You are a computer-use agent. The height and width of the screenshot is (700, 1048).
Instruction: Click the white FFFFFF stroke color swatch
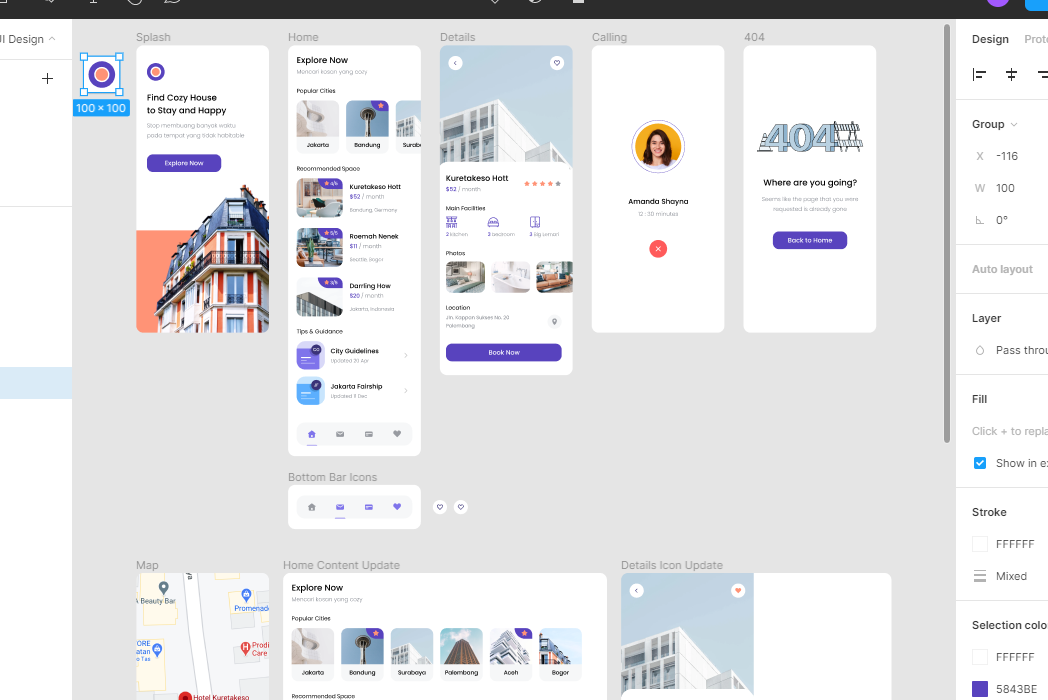(980, 544)
